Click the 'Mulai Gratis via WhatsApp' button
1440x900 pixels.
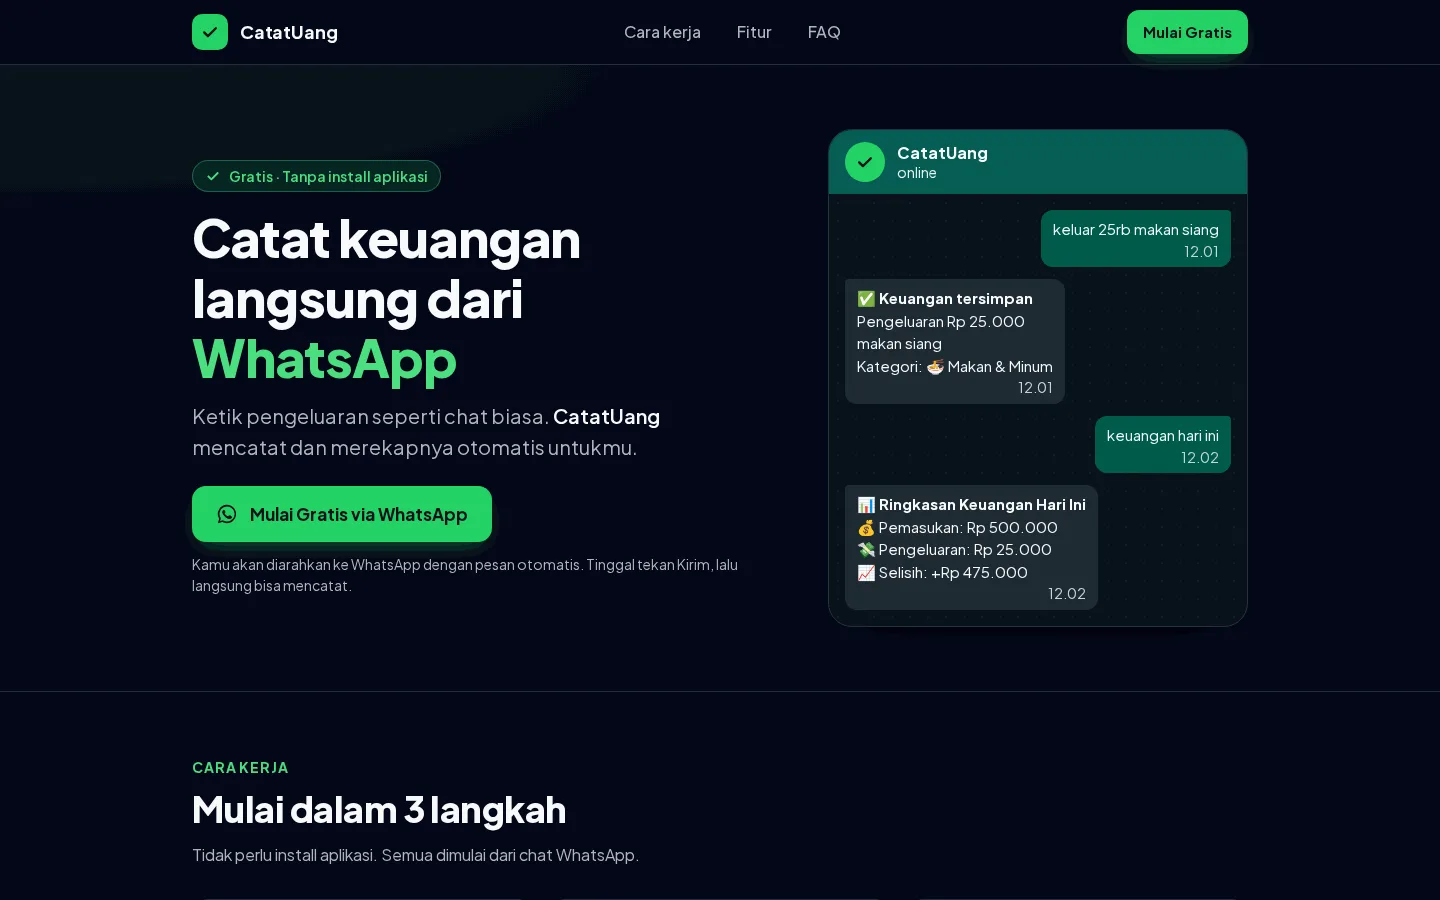click(x=342, y=514)
